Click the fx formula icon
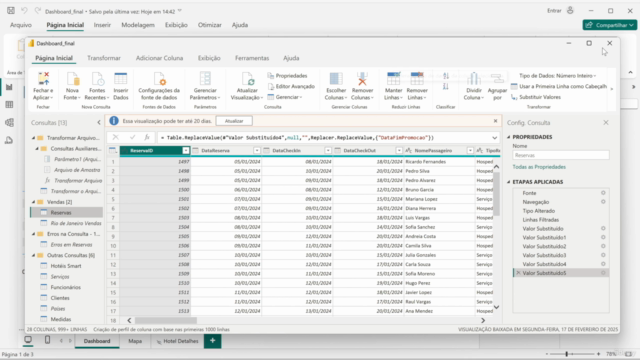This screenshot has height=360, width=640. point(147,138)
